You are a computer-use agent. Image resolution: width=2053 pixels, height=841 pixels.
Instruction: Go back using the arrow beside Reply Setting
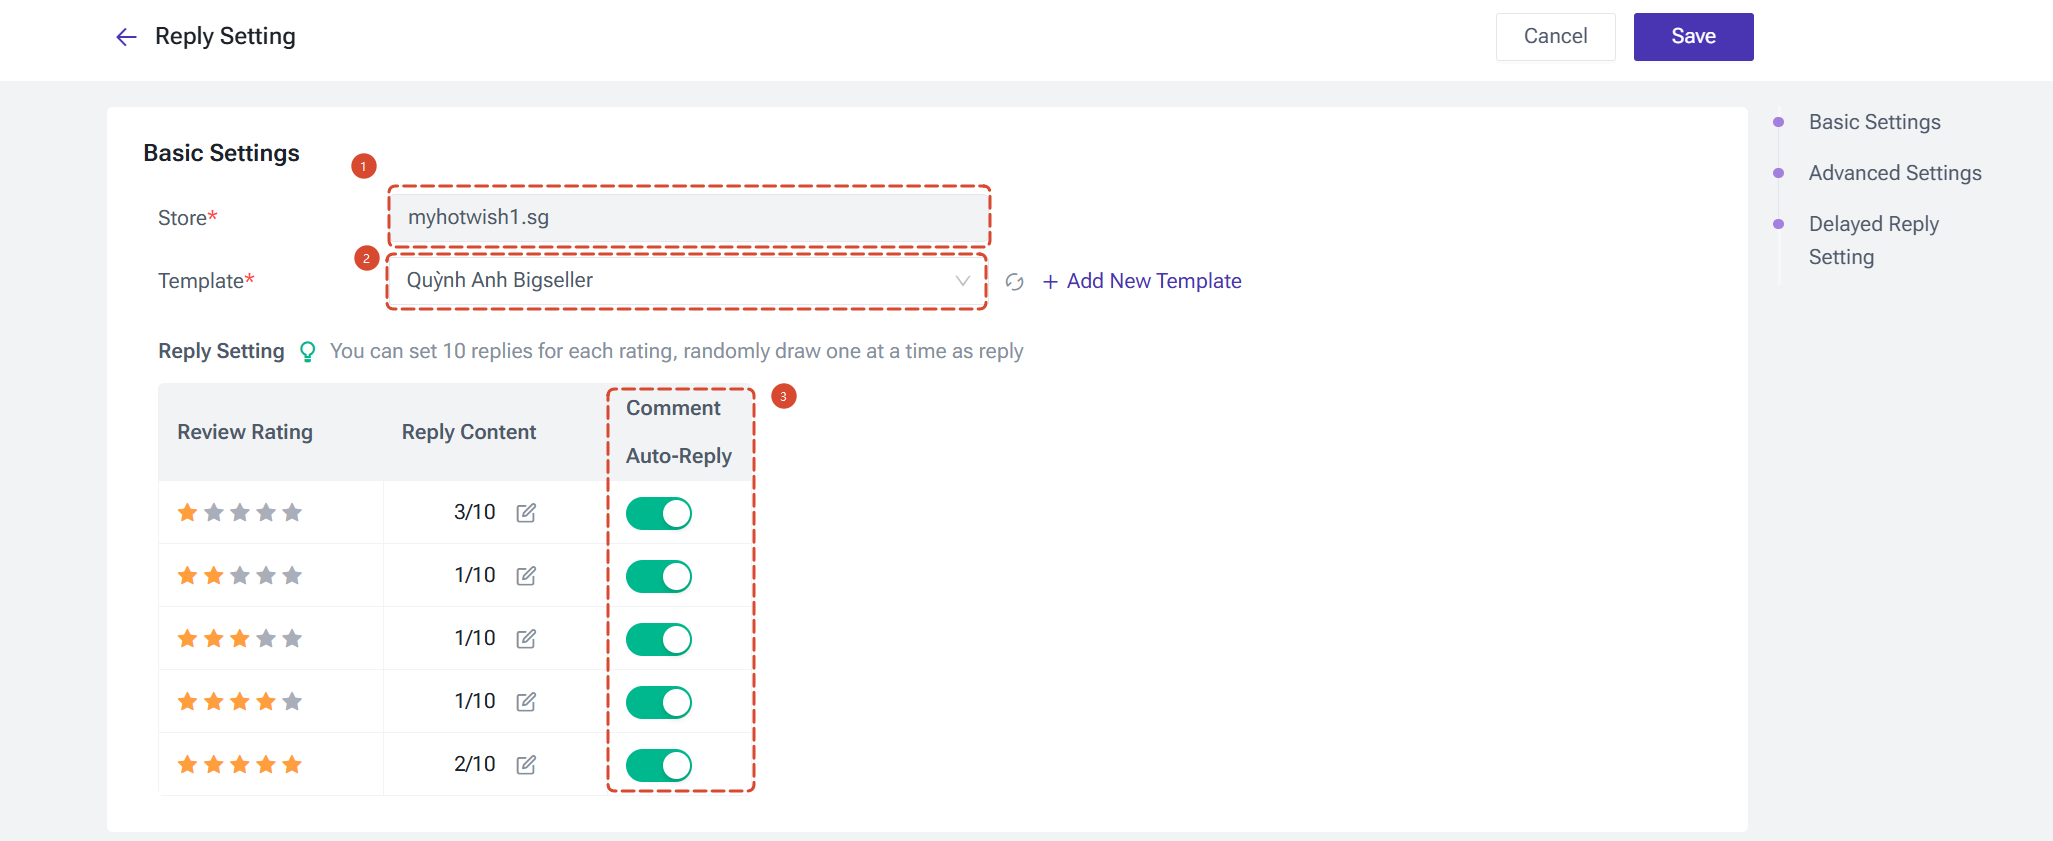126,37
